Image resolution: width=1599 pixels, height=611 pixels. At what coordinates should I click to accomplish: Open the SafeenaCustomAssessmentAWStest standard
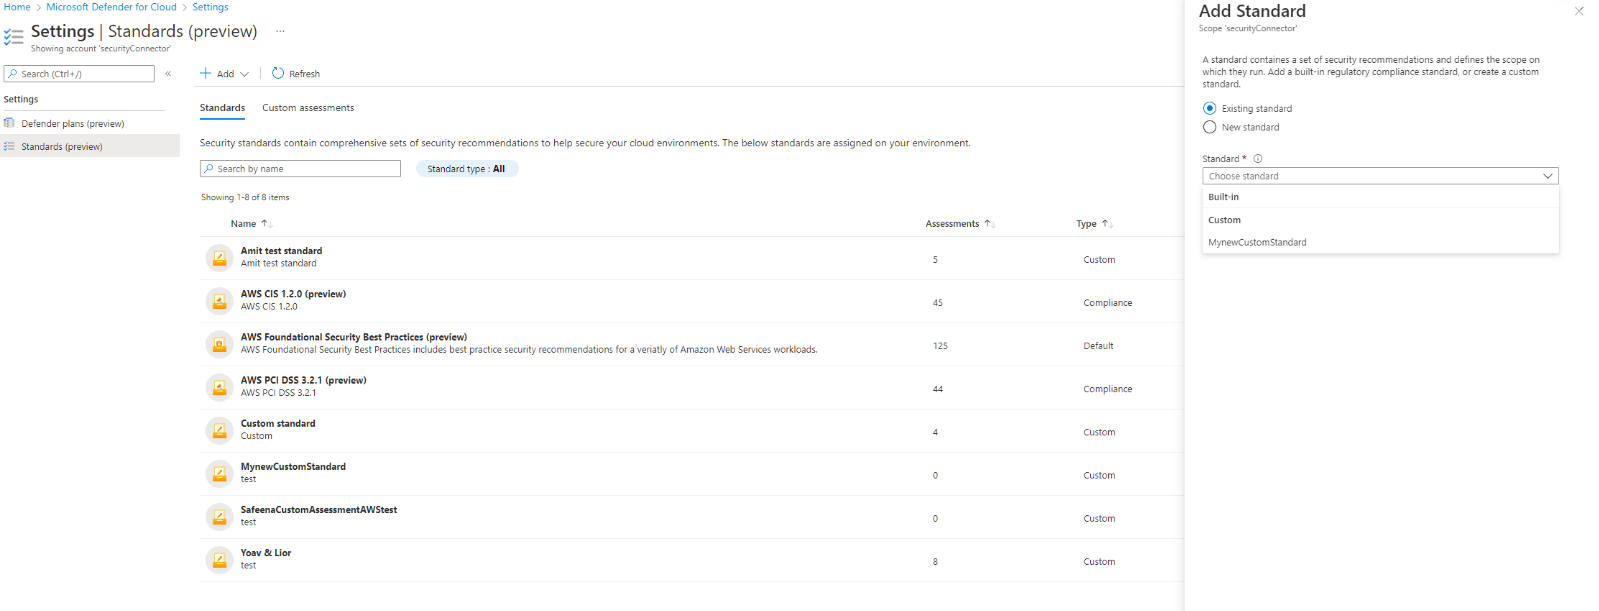(x=319, y=510)
